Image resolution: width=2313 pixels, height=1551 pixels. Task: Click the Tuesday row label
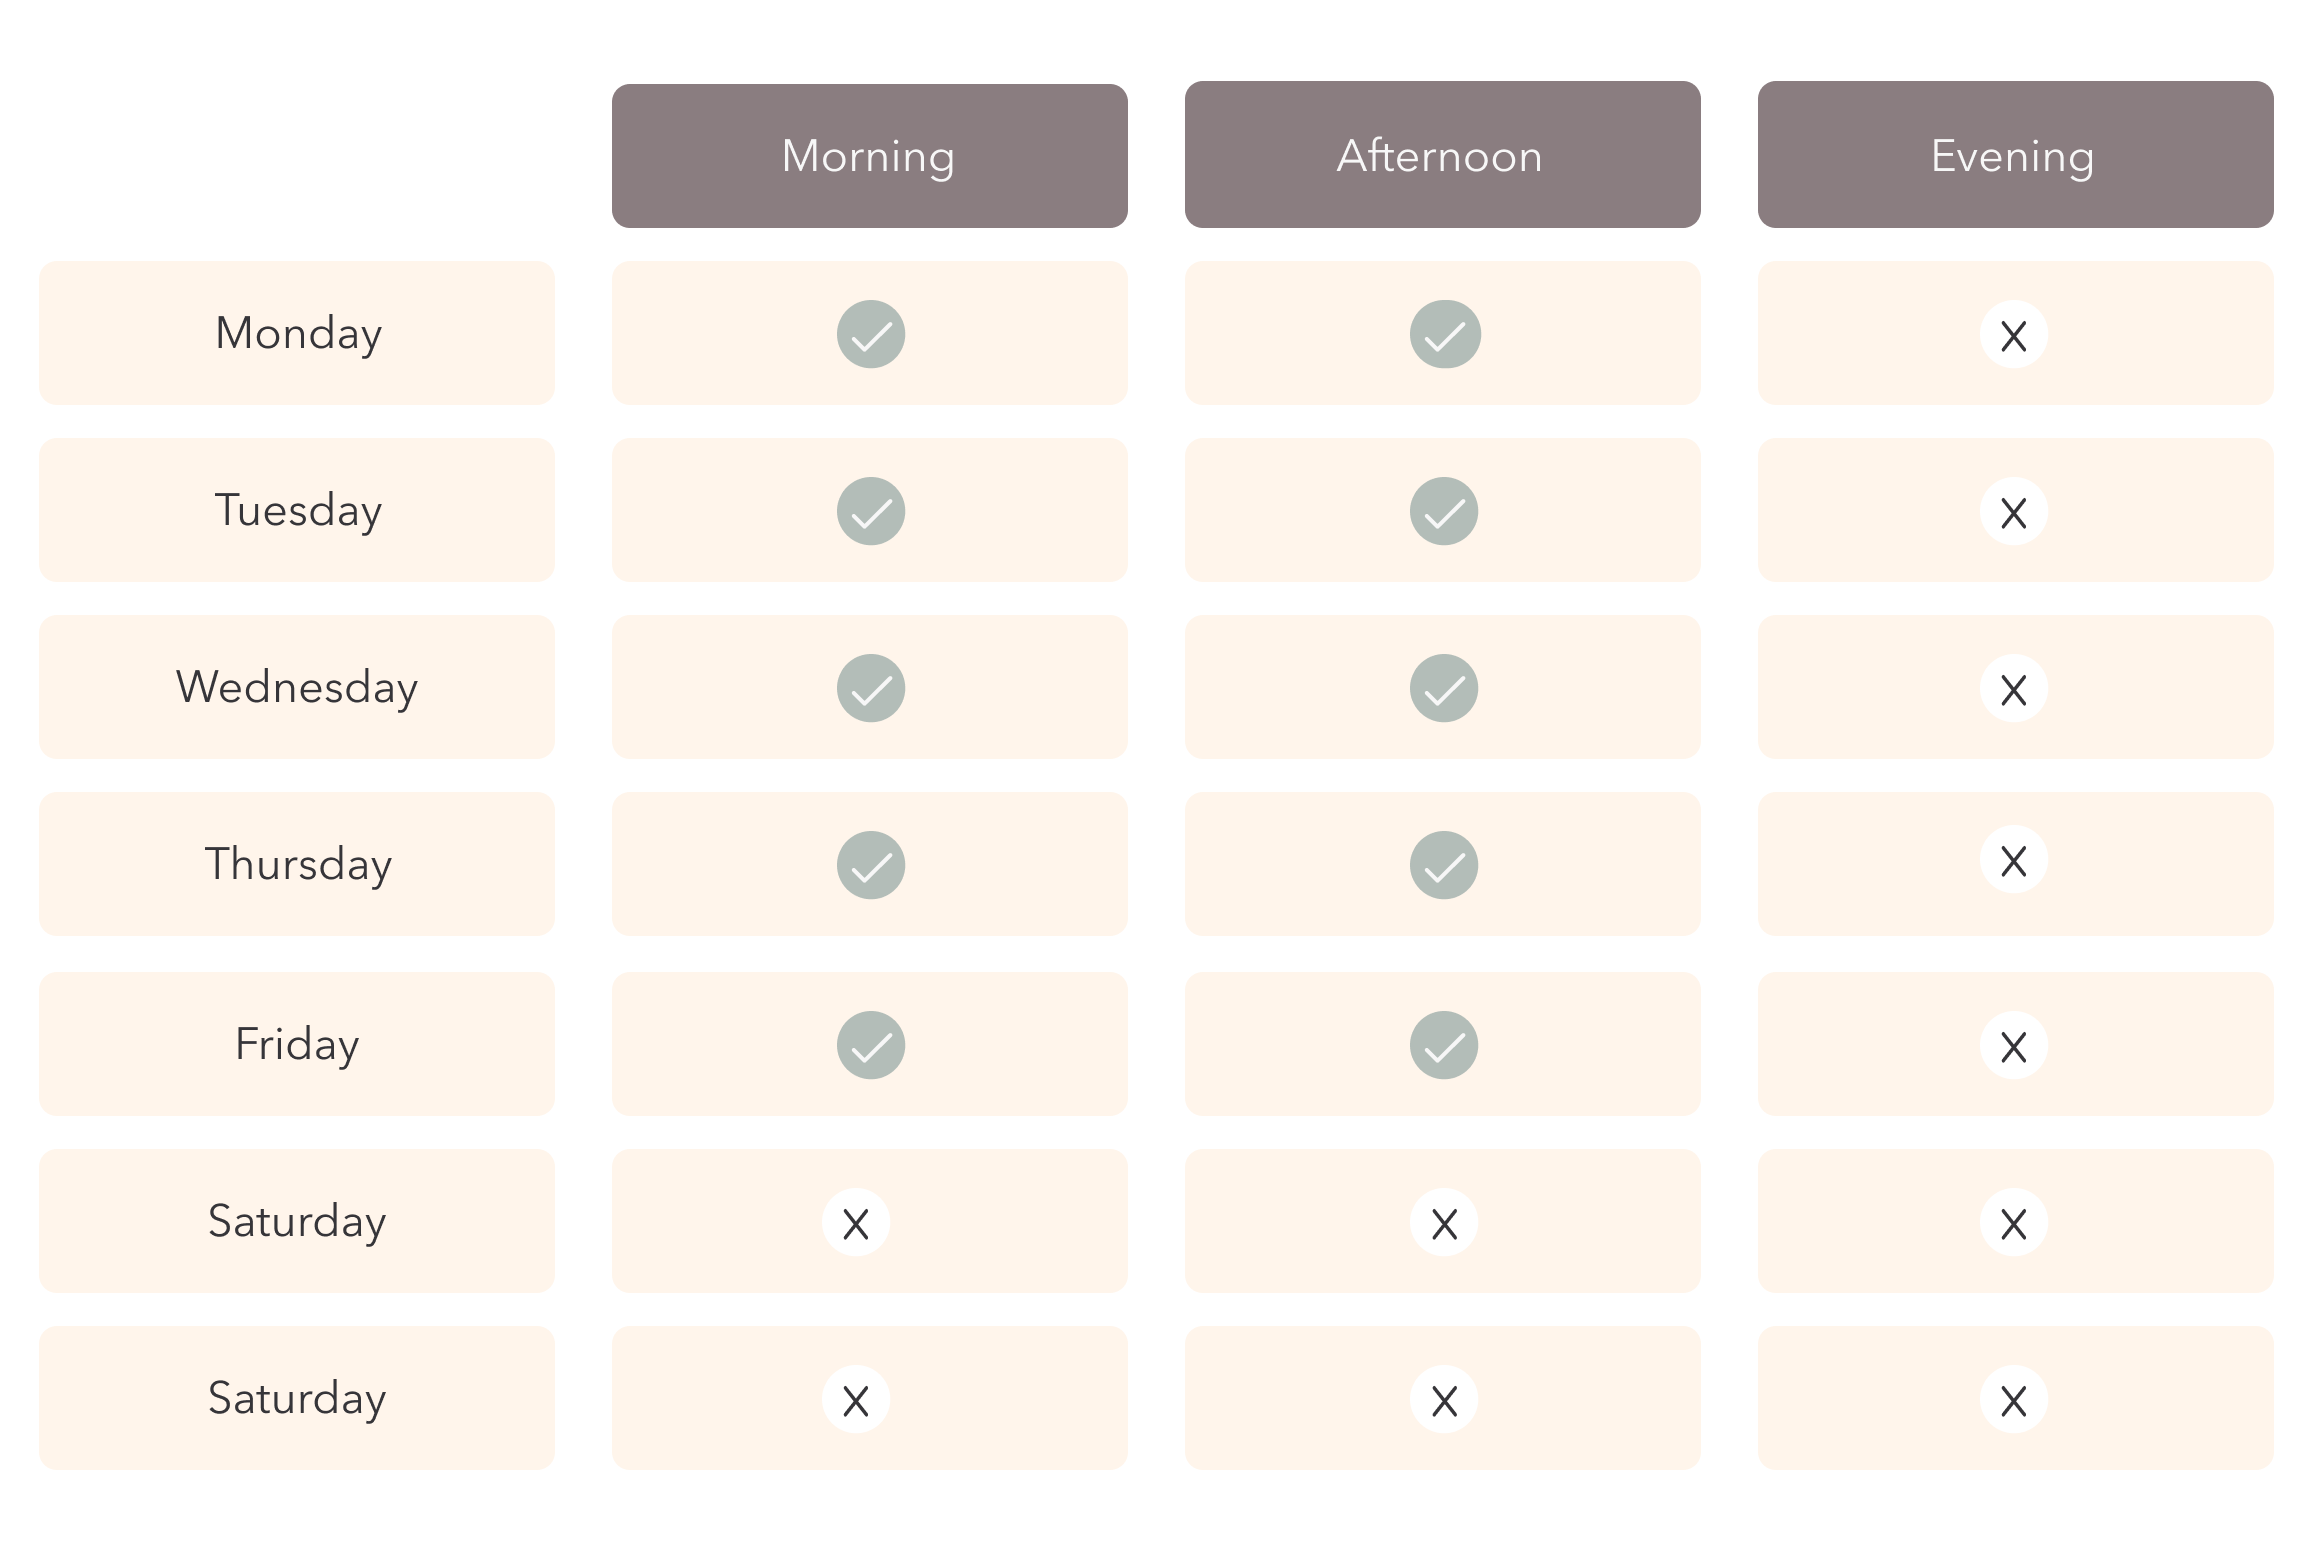297,510
